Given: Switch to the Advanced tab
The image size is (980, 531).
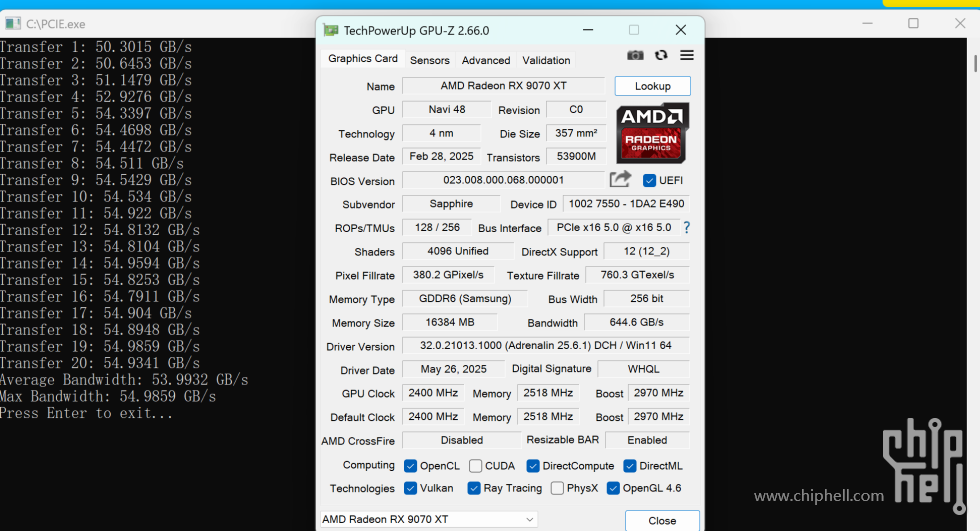Looking at the screenshot, I should tap(486, 60).
